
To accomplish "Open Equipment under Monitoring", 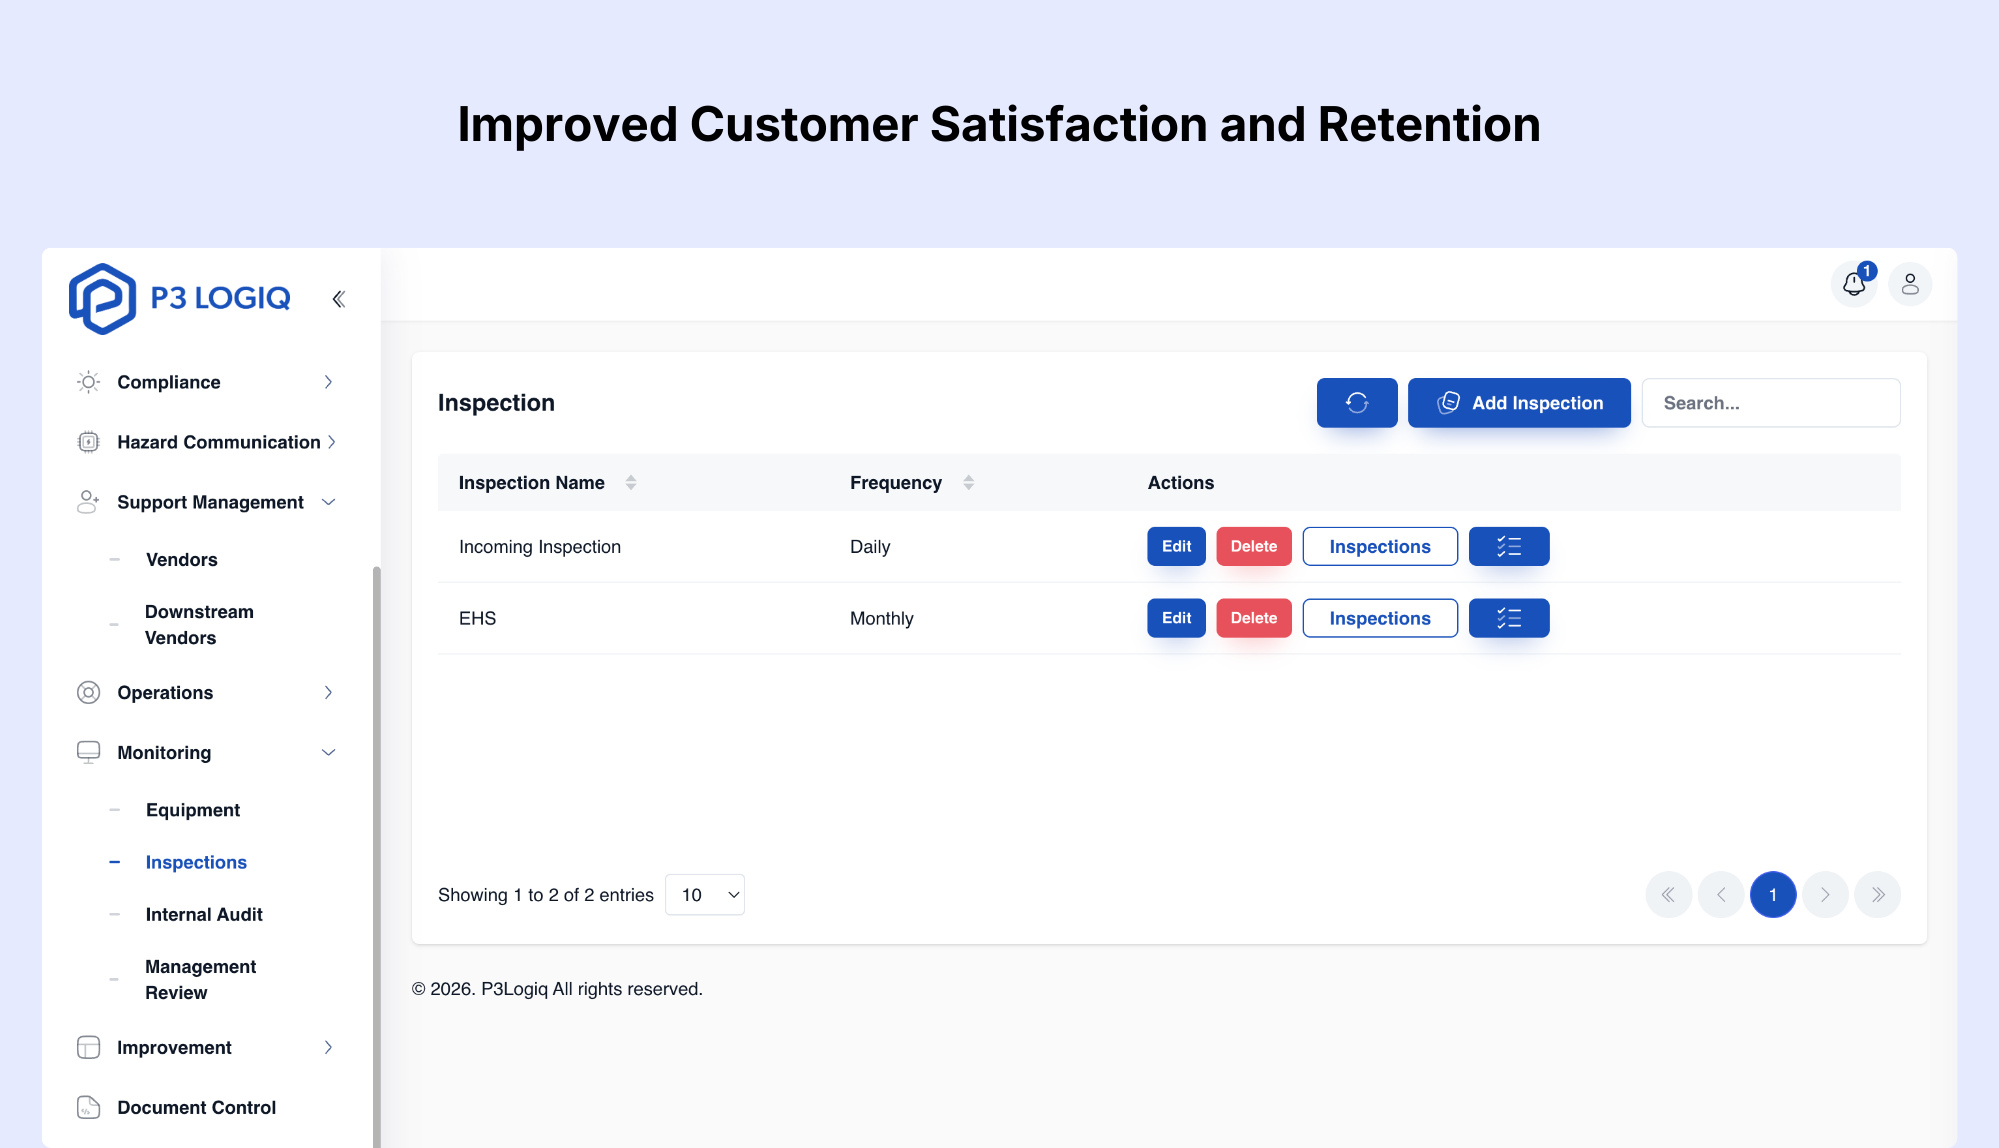I will coord(193,810).
